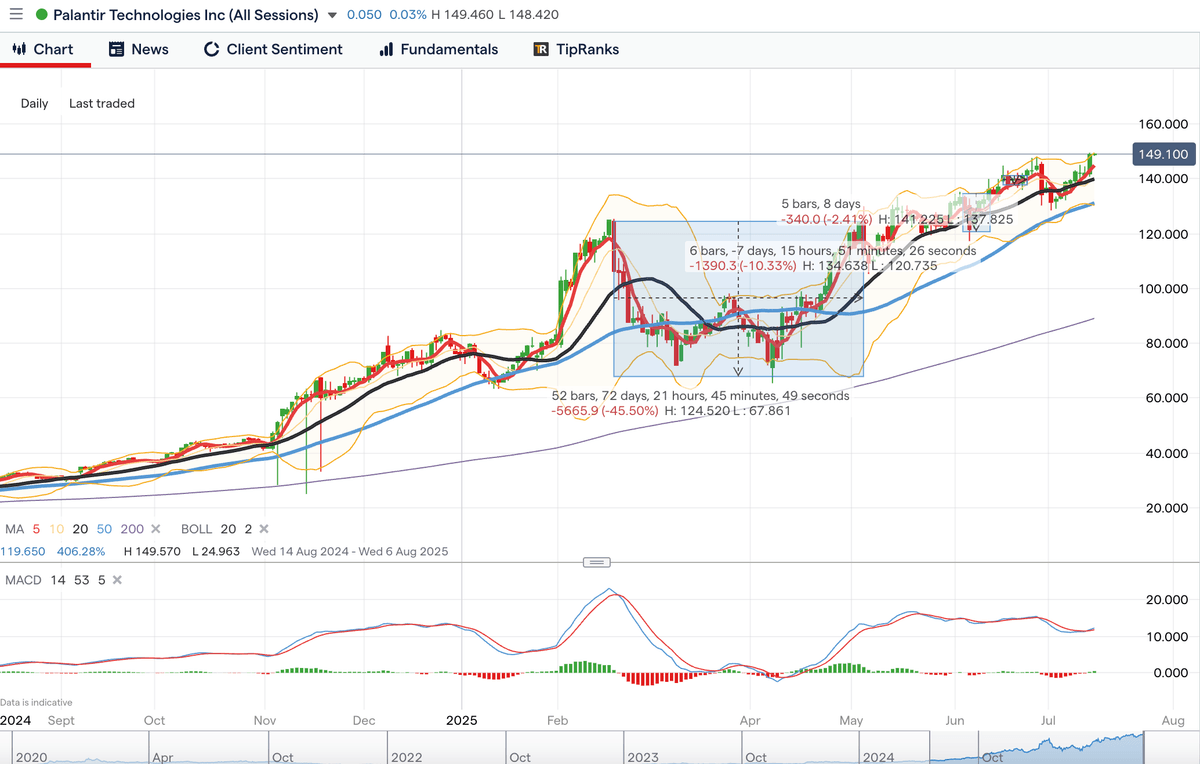Click the Fundamentals bar chart icon
The width and height of the screenshot is (1200, 764).
point(386,49)
